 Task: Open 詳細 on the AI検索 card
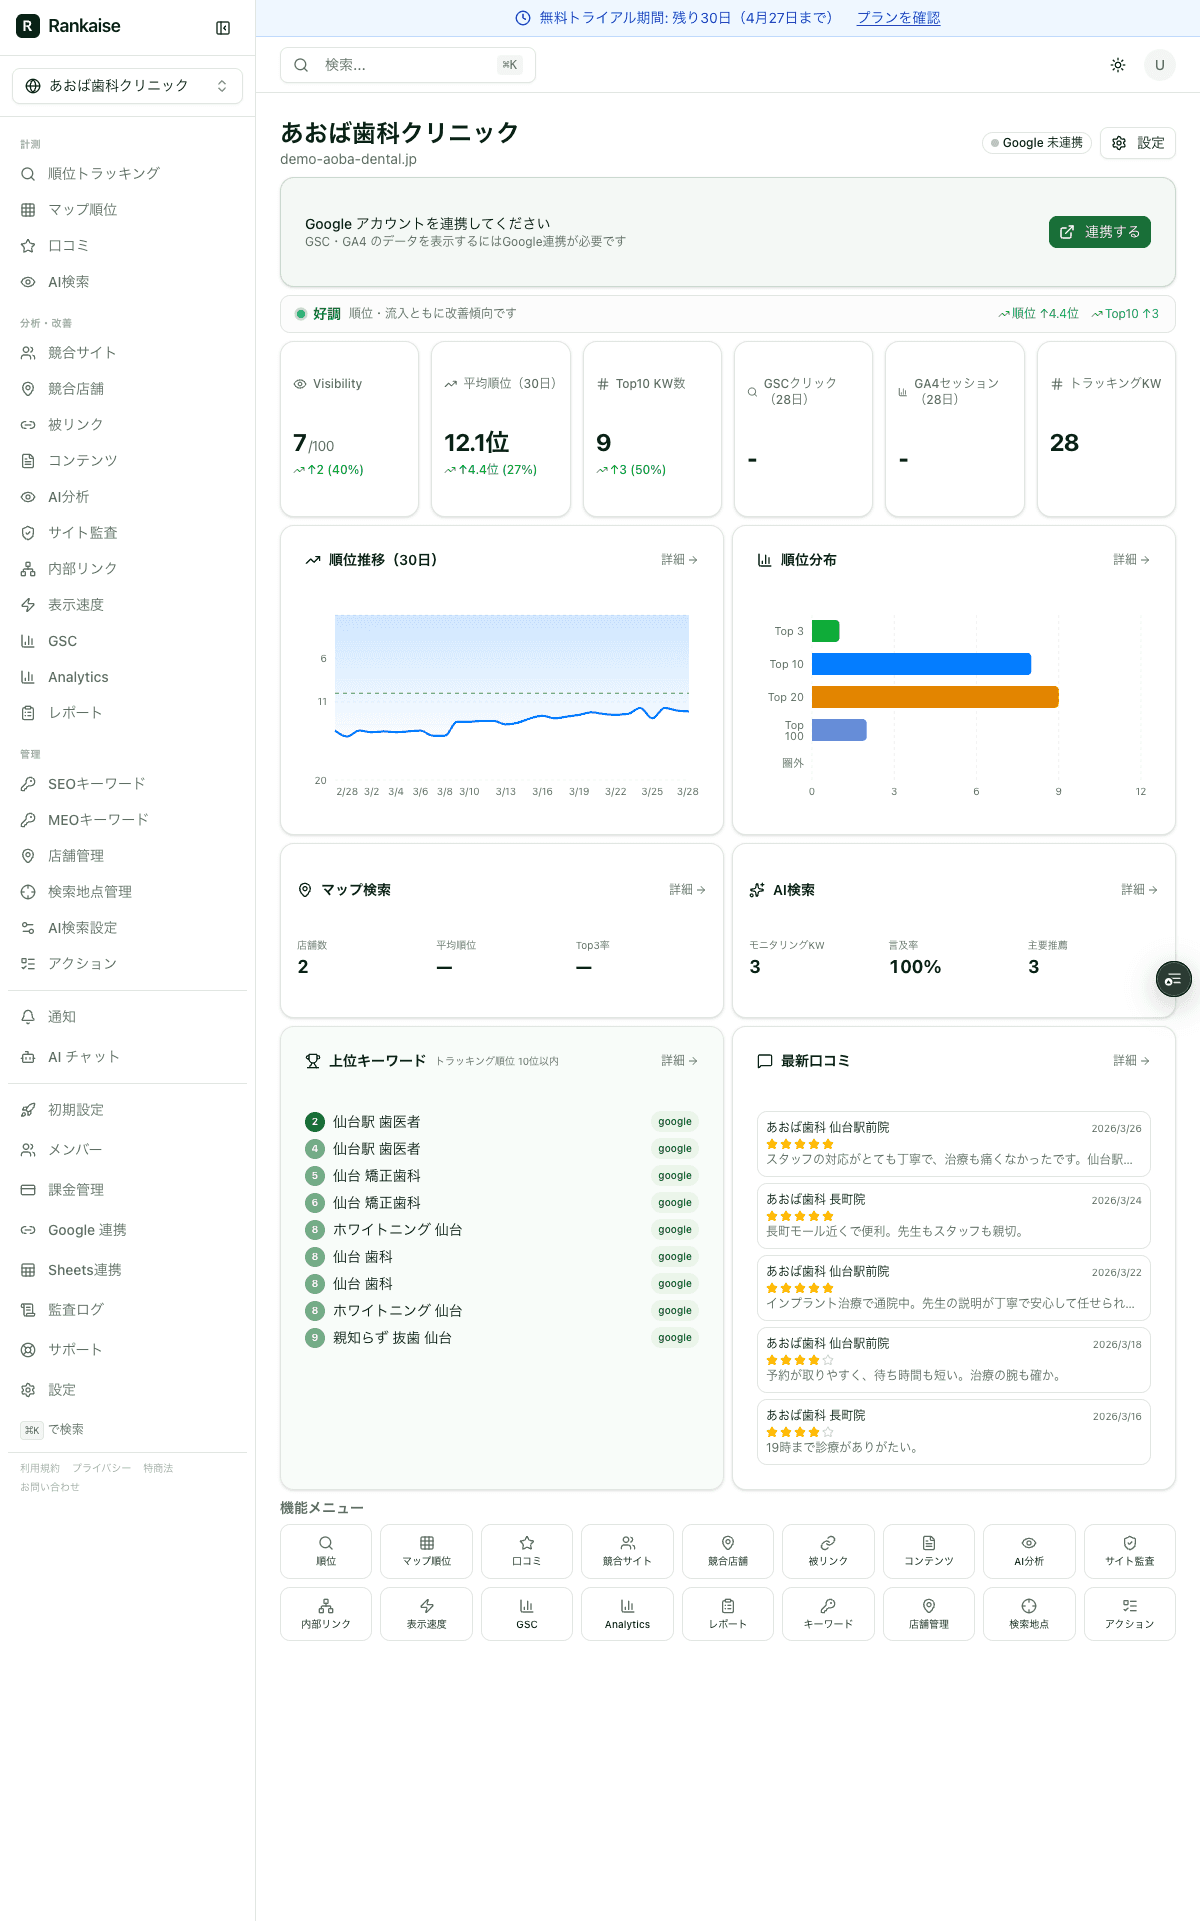coord(1140,890)
